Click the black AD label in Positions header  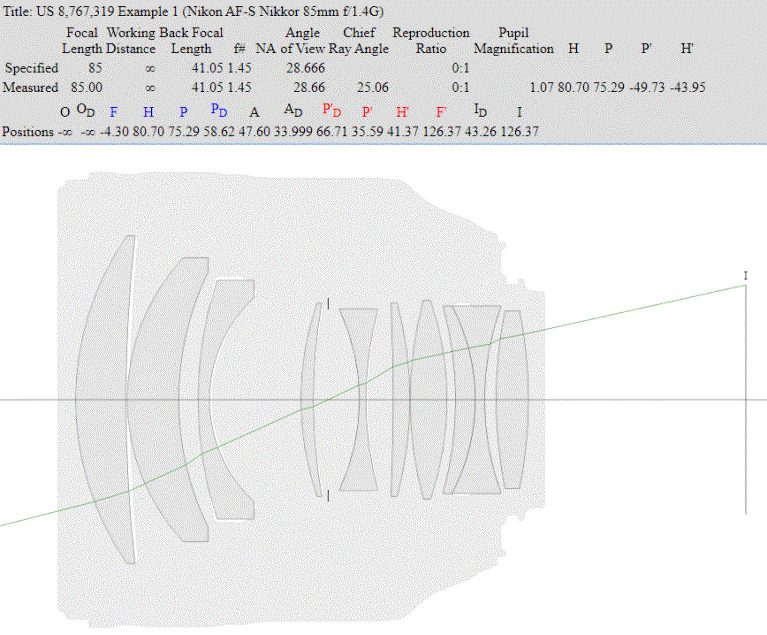tap(293, 111)
